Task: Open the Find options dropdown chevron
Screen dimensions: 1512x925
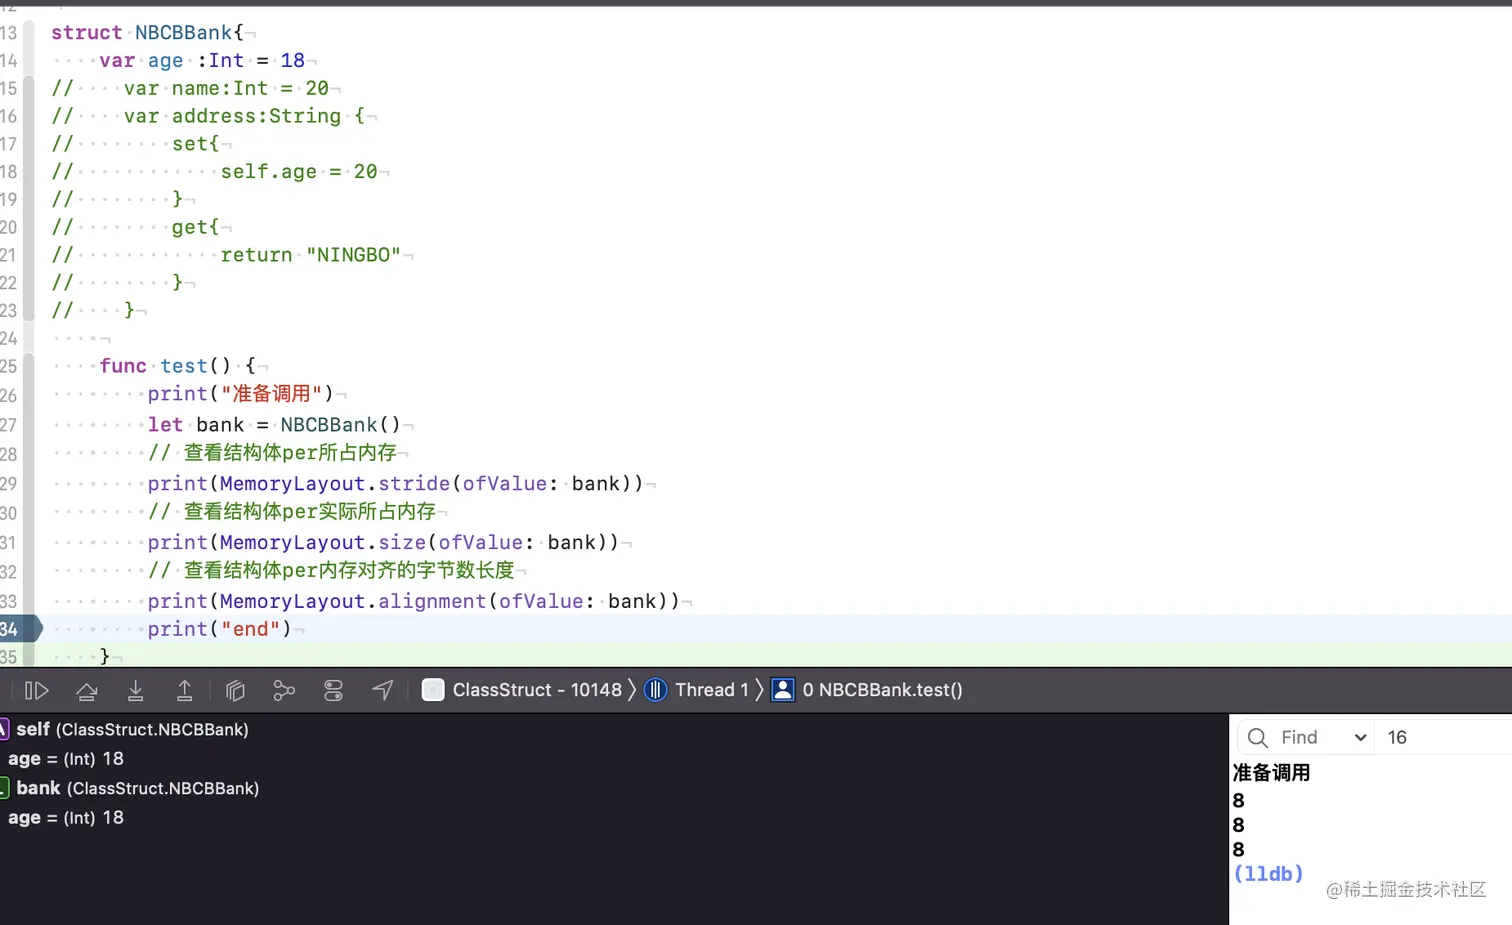Action: point(1360,738)
